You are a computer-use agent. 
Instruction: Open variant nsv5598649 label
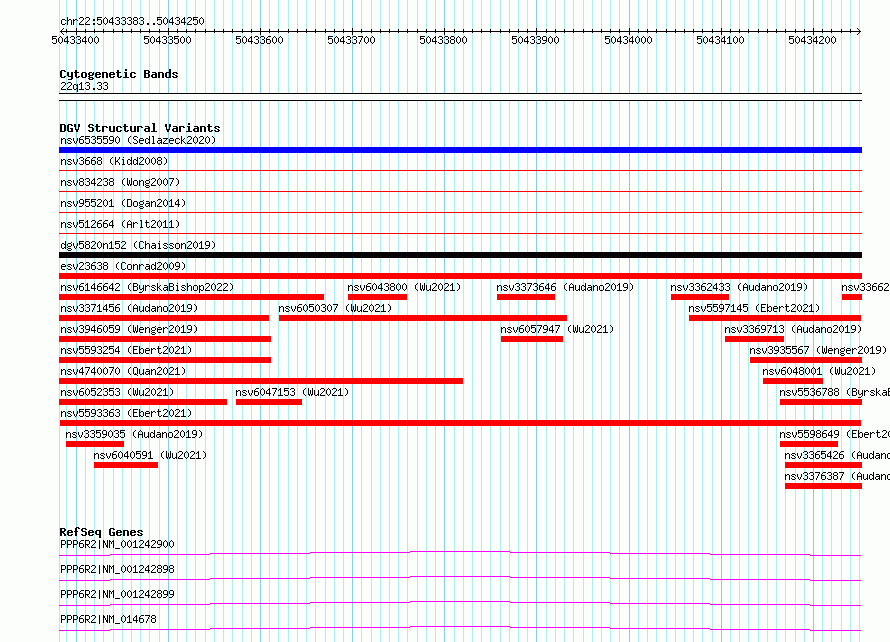point(834,434)
